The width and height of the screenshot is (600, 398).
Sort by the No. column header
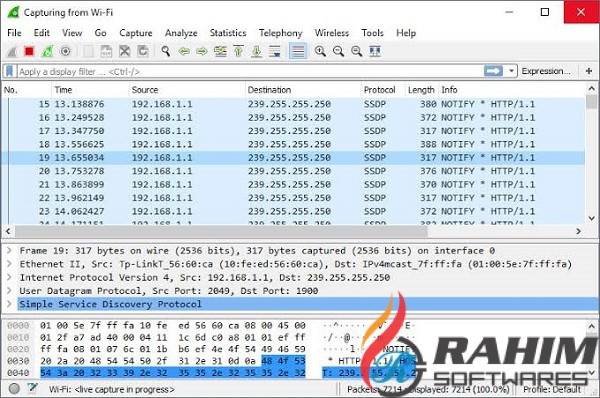click(27, 90)
